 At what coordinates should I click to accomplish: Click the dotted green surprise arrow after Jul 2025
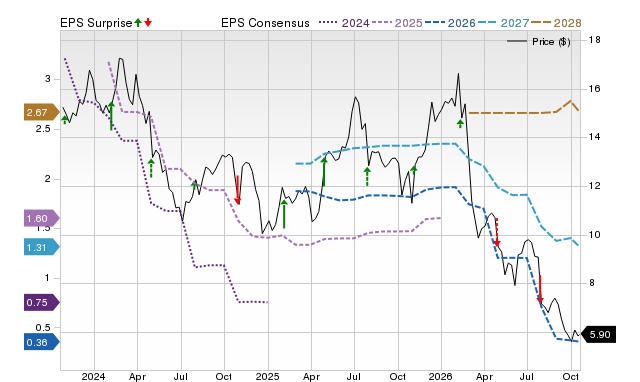pyautogui.click(x=367, y=176)
